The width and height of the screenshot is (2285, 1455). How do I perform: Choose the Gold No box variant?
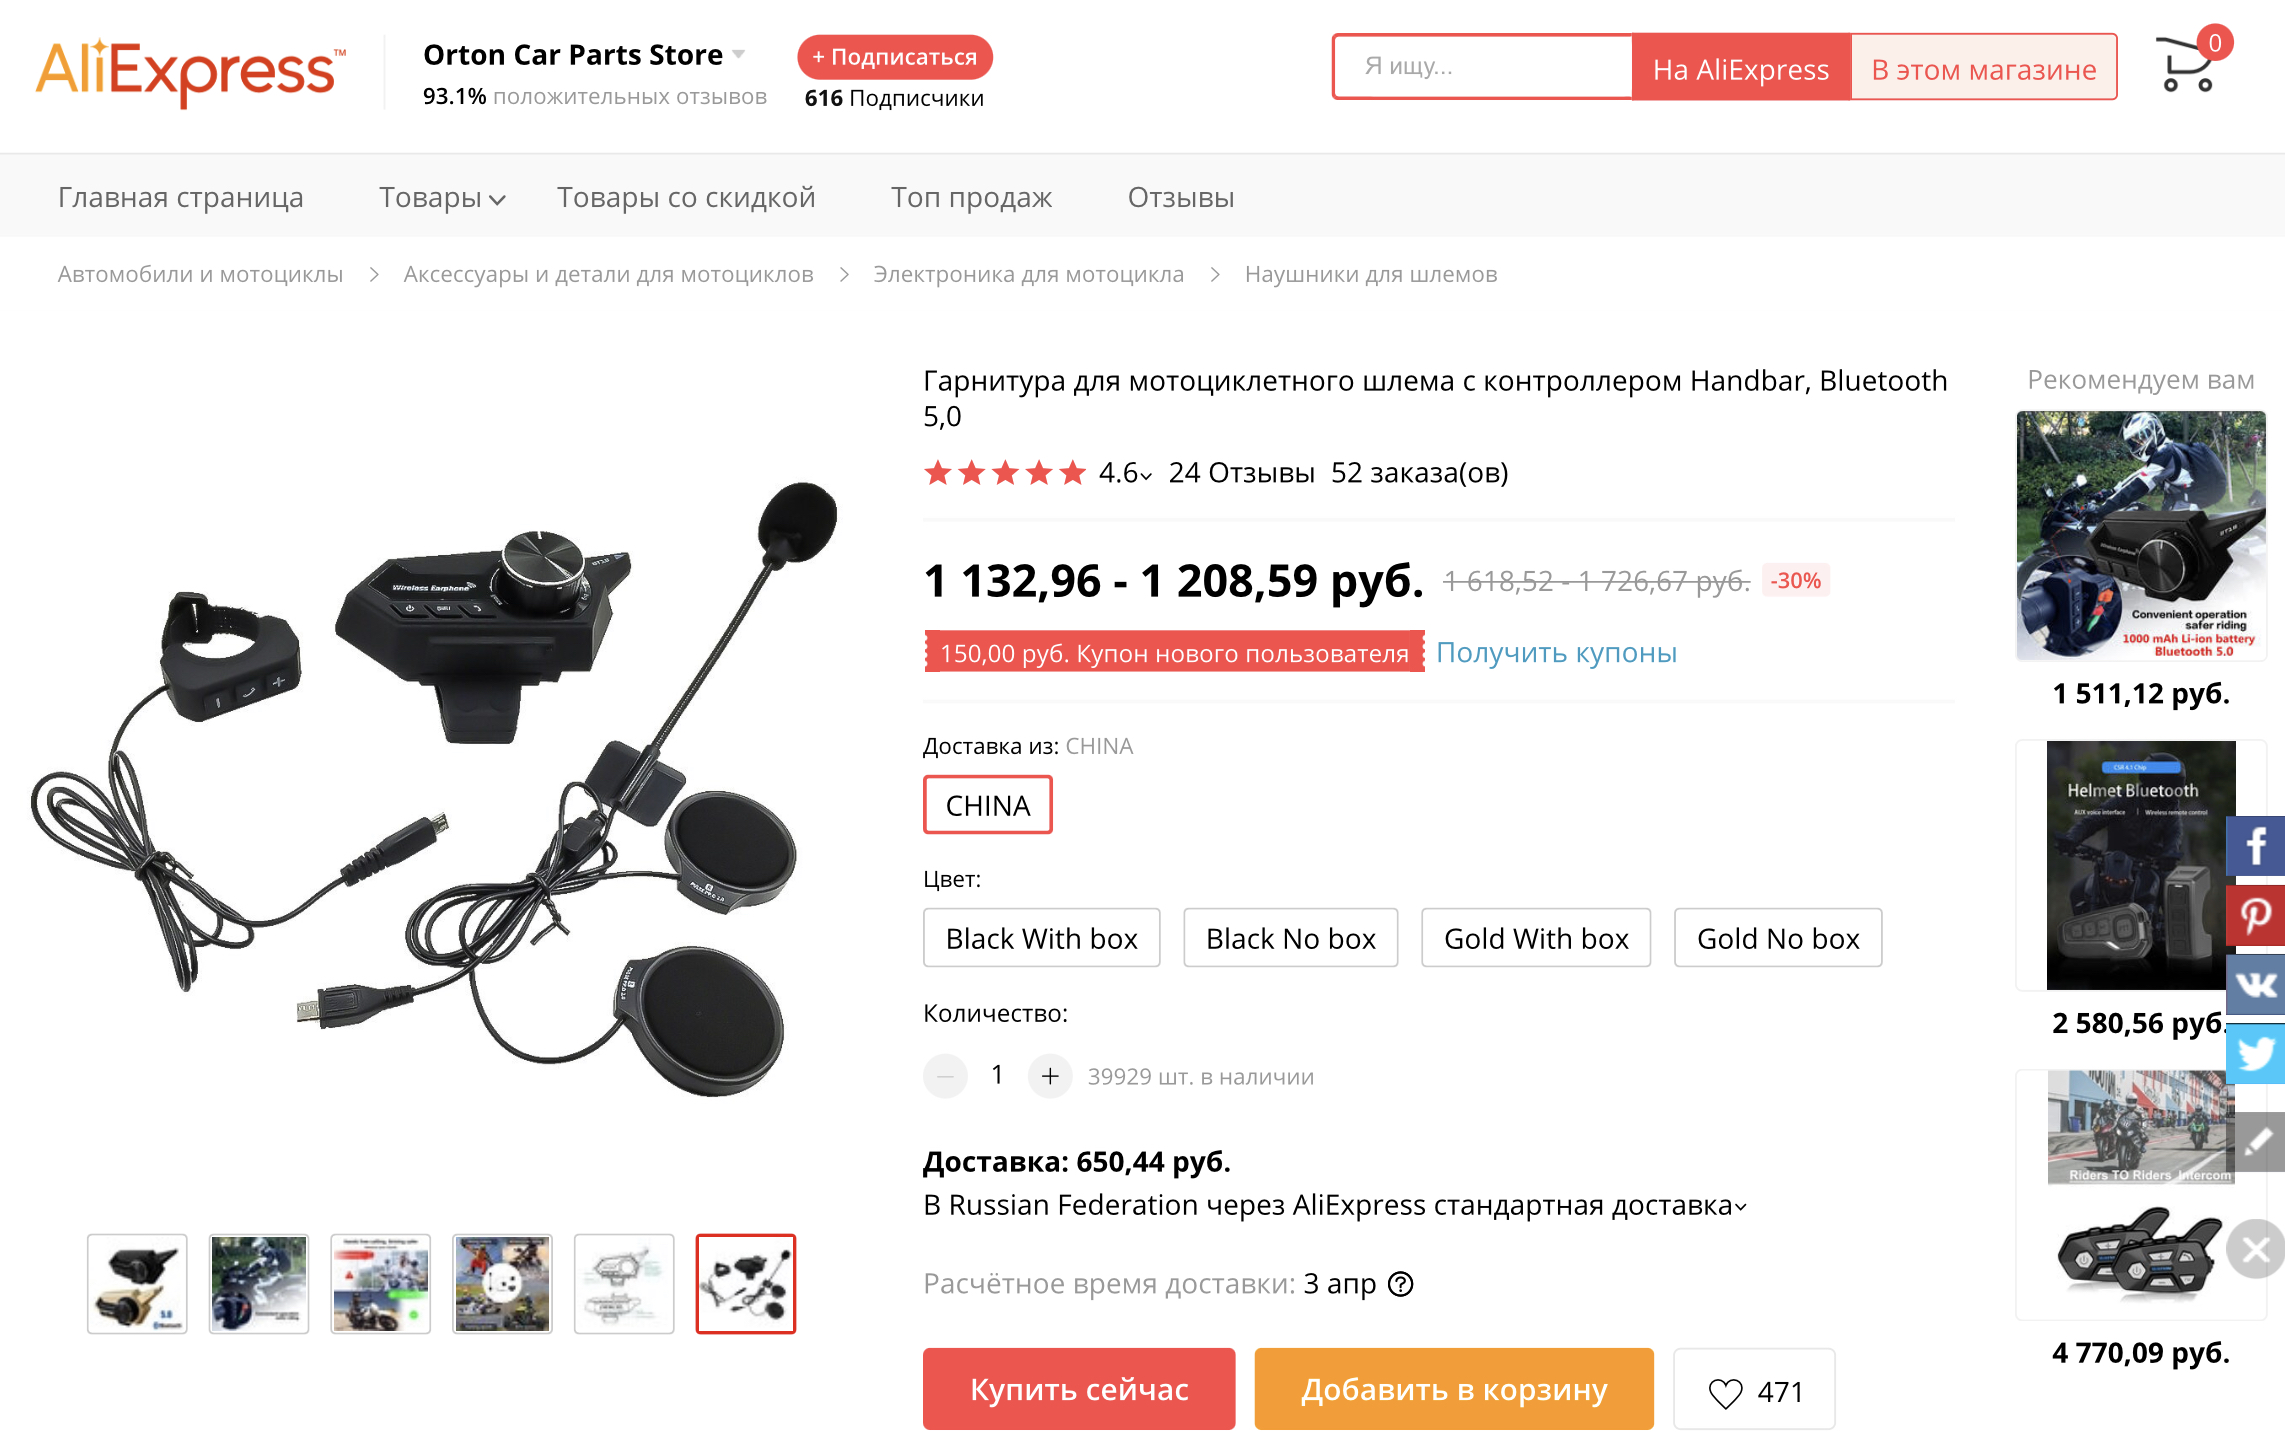click(x=1777, y=938)
